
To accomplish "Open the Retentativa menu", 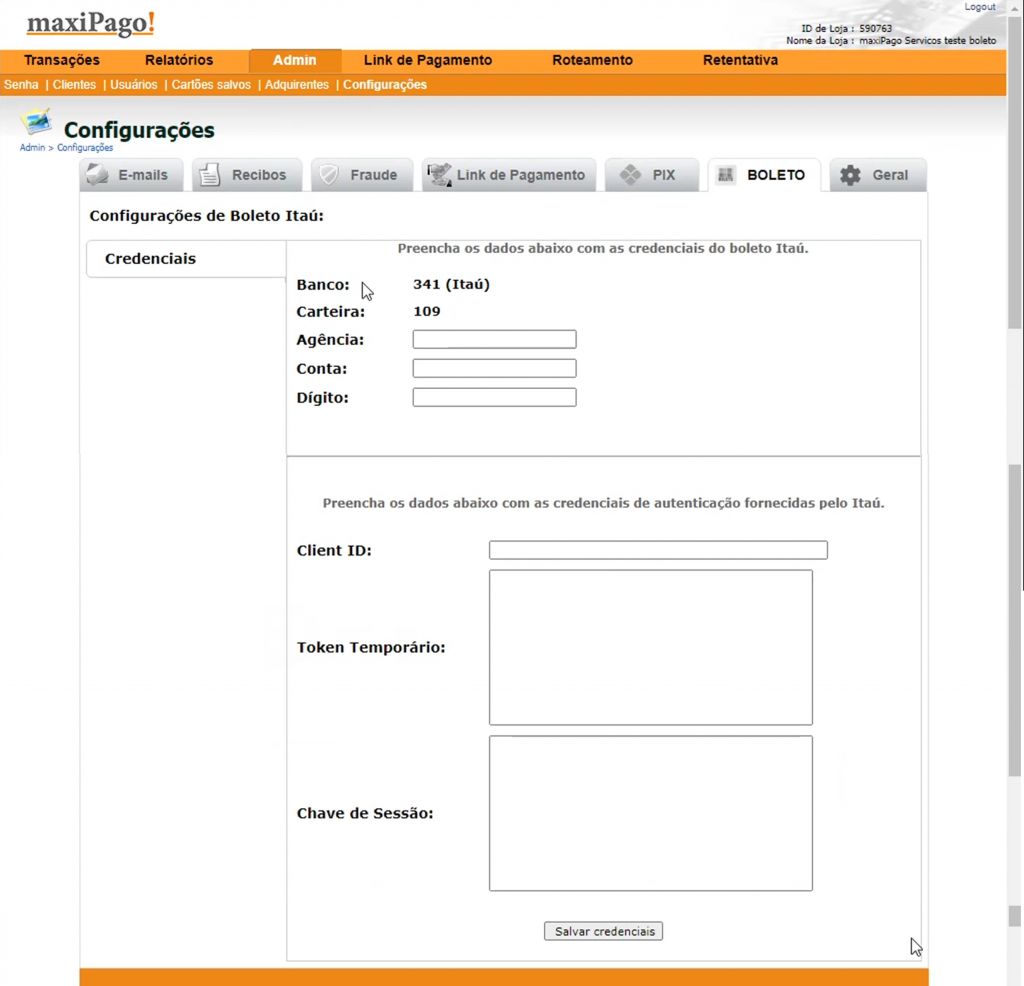I will [x=741, y=60].
